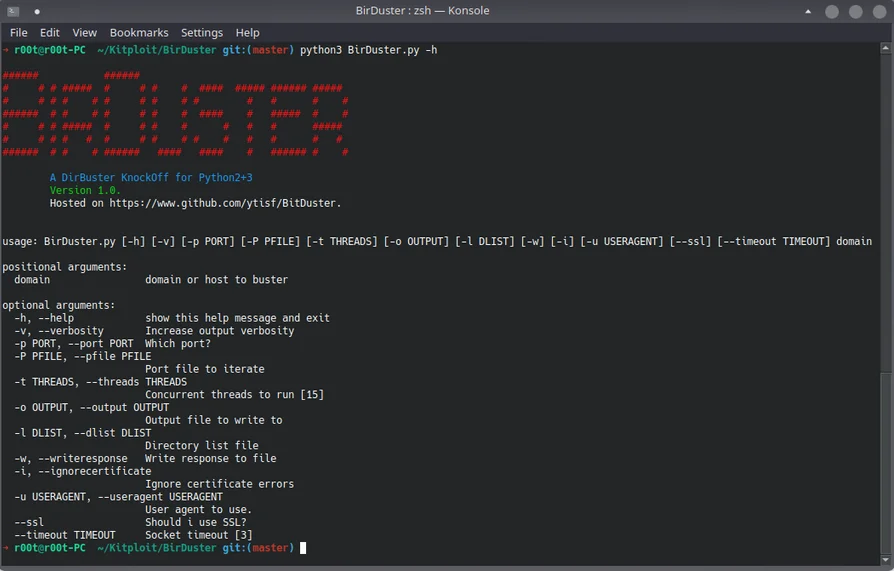Expand the Help menu

247,33
